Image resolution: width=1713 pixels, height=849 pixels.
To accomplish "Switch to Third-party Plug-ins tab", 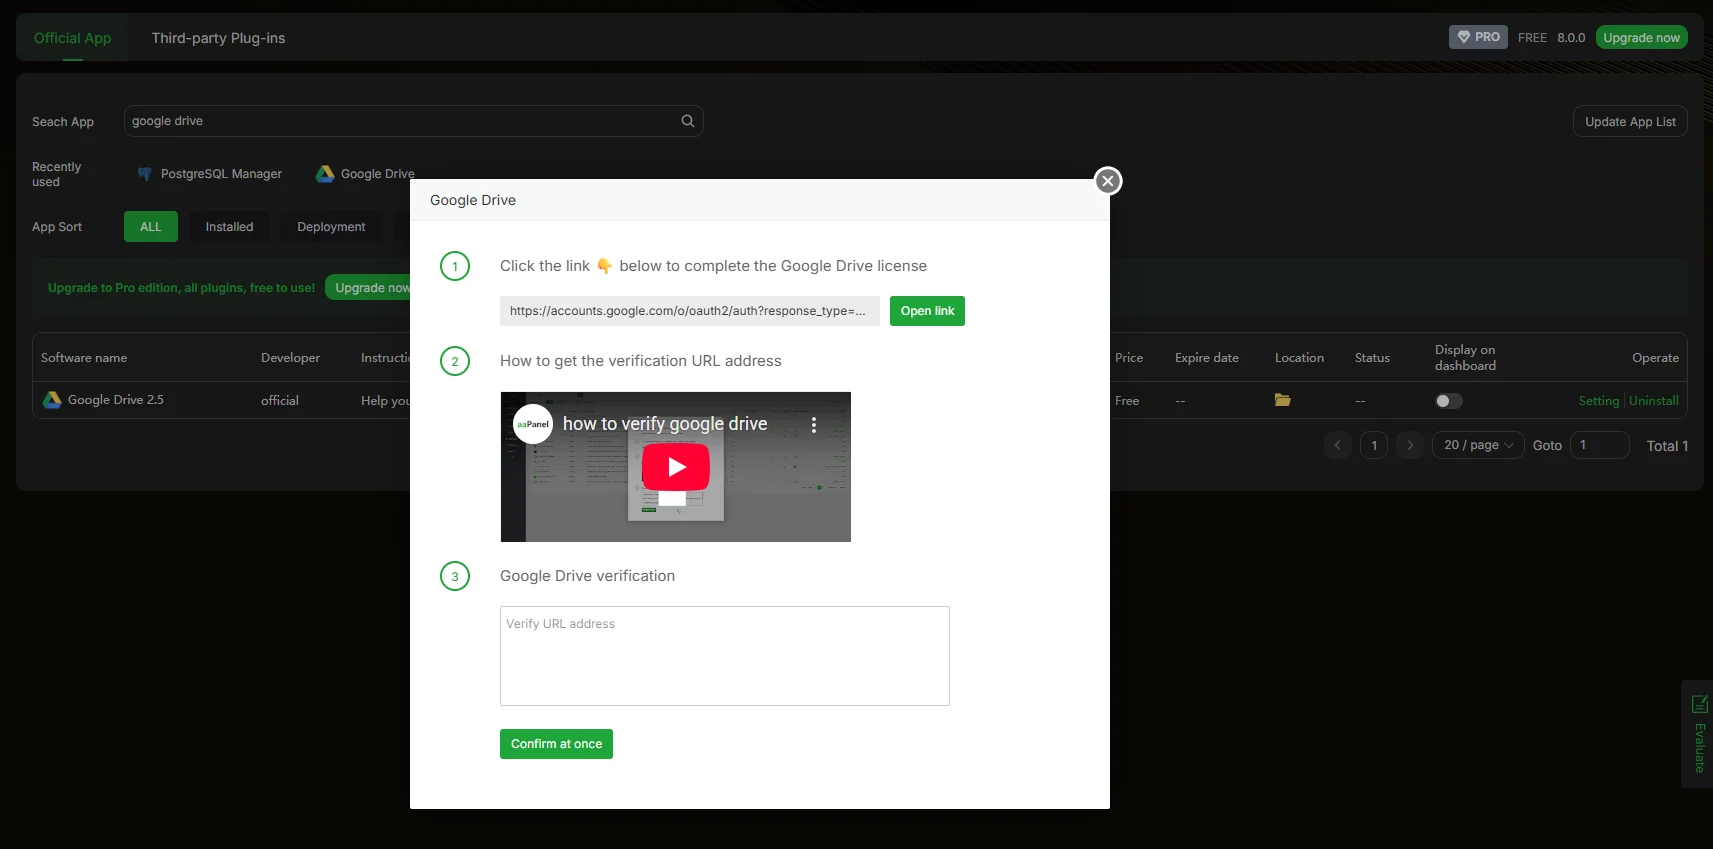I will pos(218,38).
